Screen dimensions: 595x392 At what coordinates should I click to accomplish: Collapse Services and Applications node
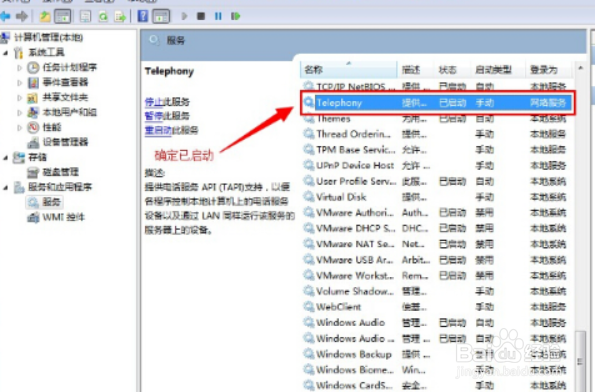[x=5, y=187]
